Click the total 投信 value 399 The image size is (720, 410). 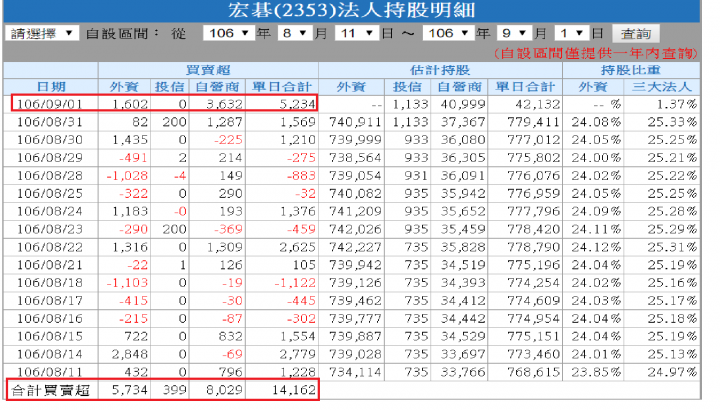coord(174,391)
